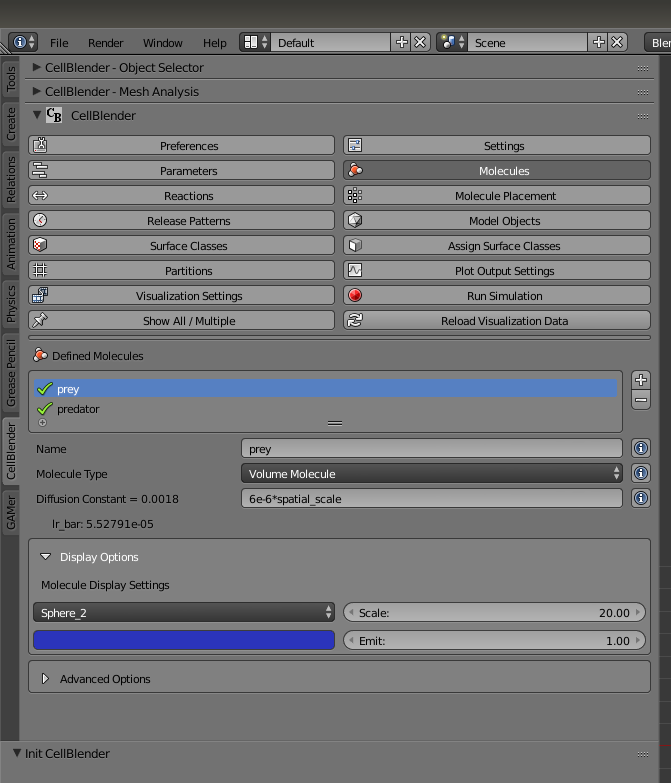
Task: Add a new molecule with plus button
Action: coord(641,380)
